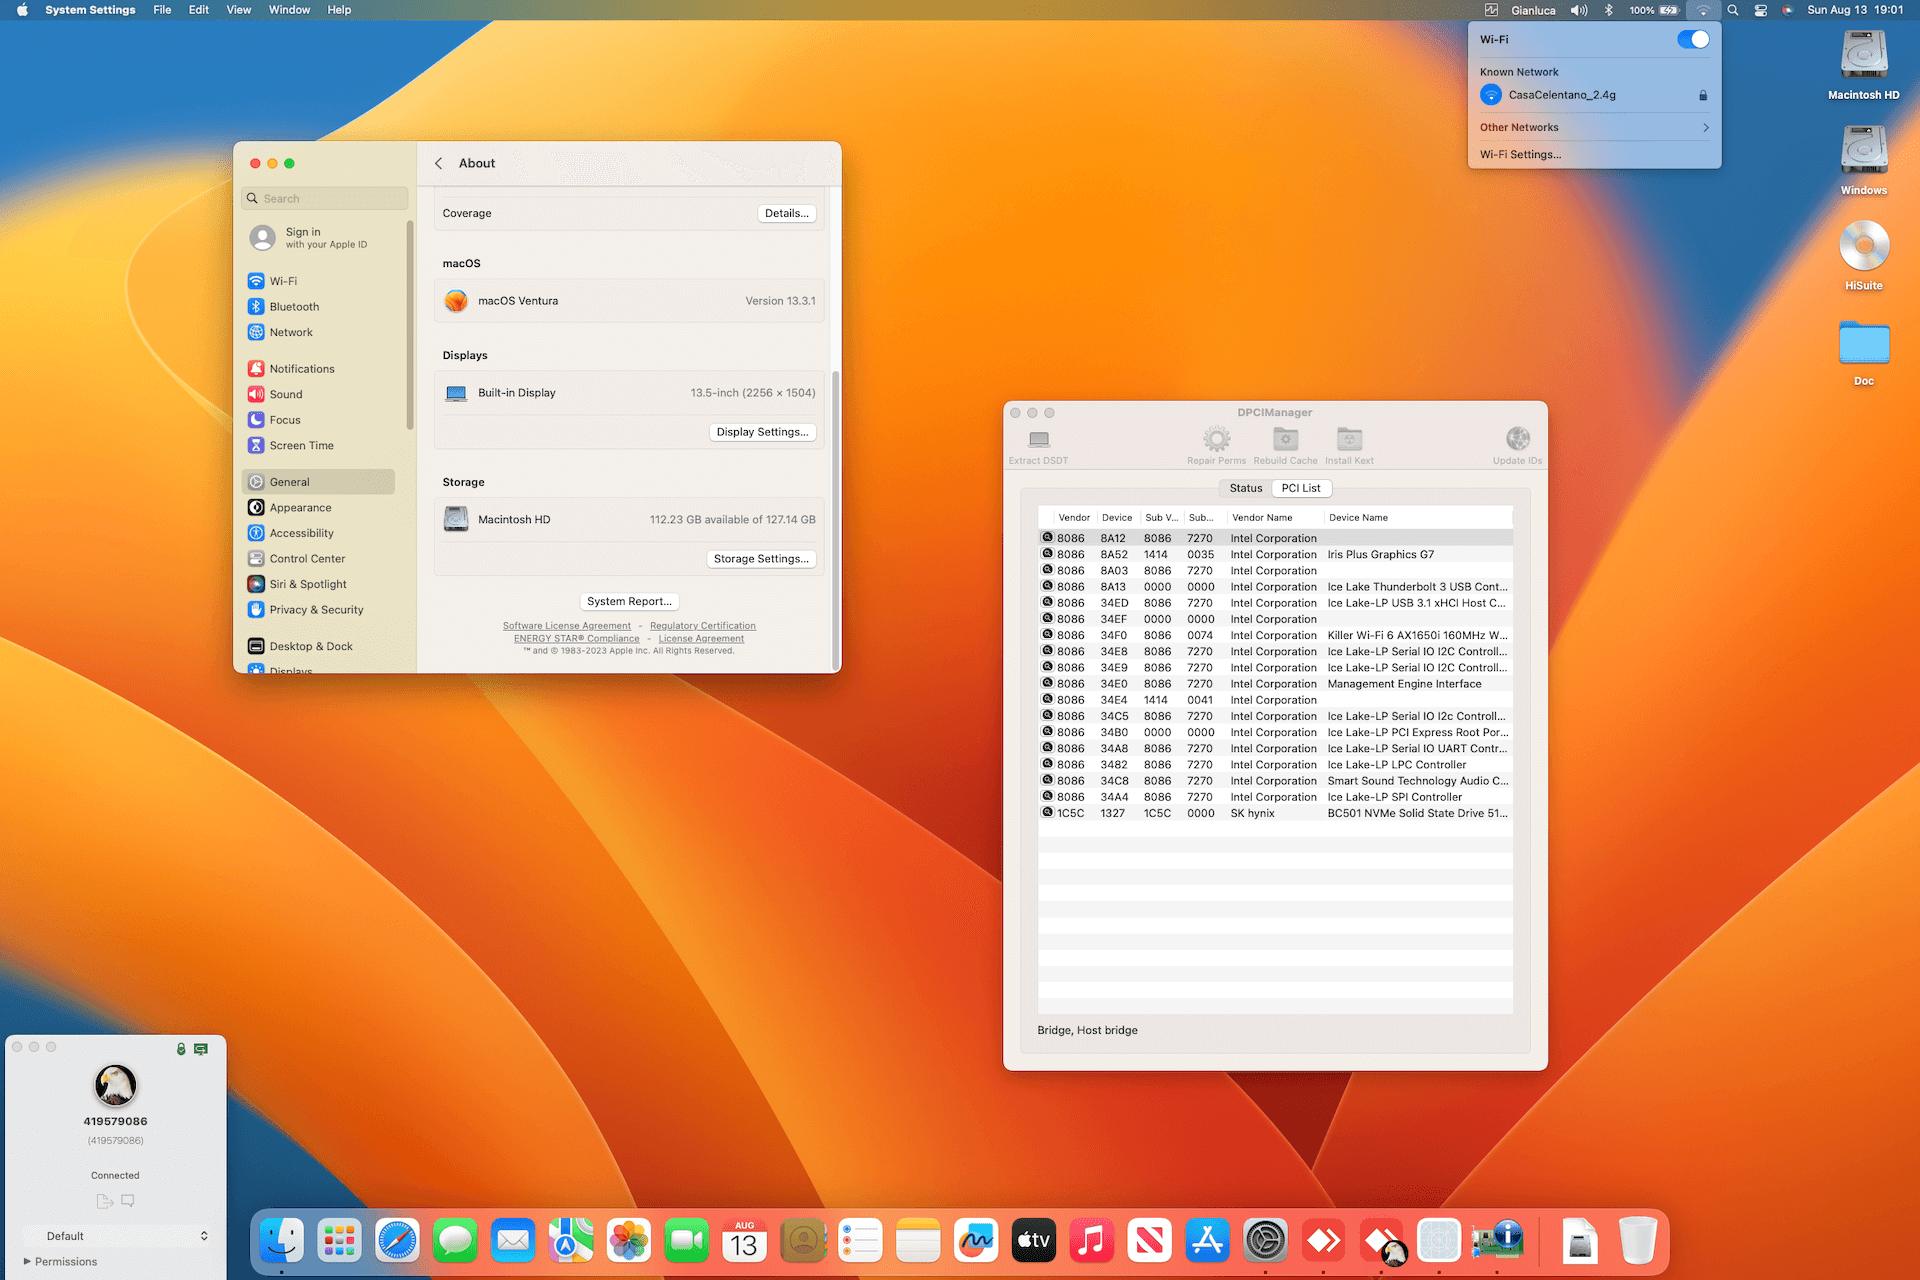Click the Install Kext icon
This screenshot has width=1920, height=1280.
tap(1349, 440)
